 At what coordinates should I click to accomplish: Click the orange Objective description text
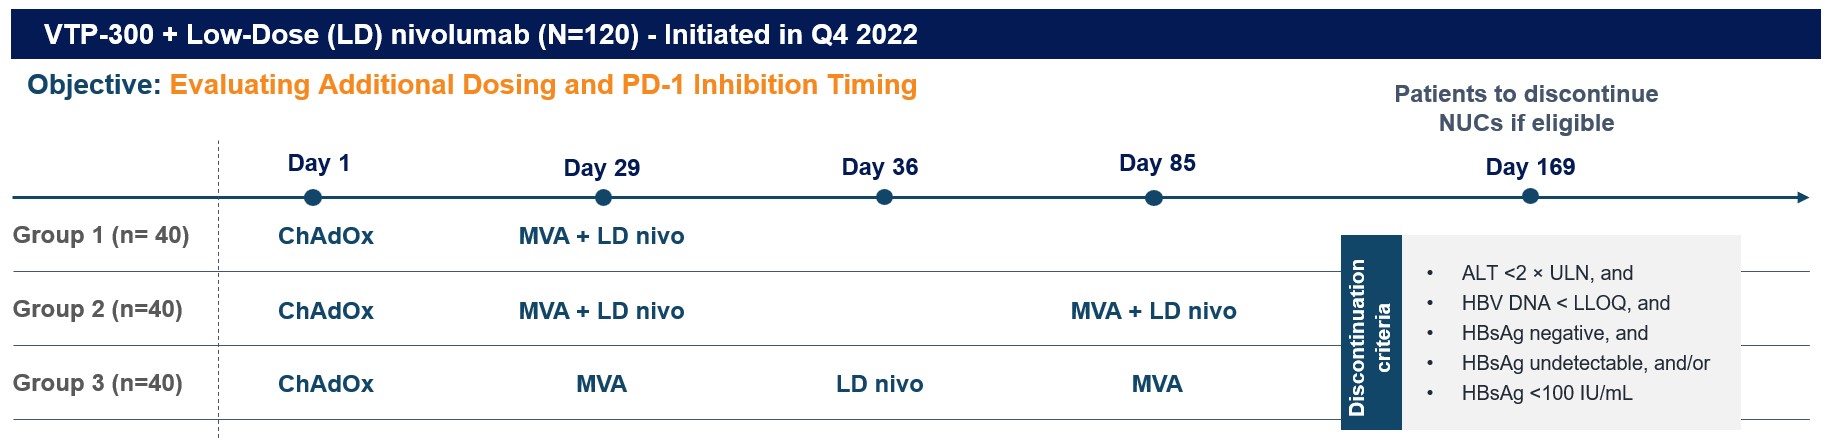[543, 85]
